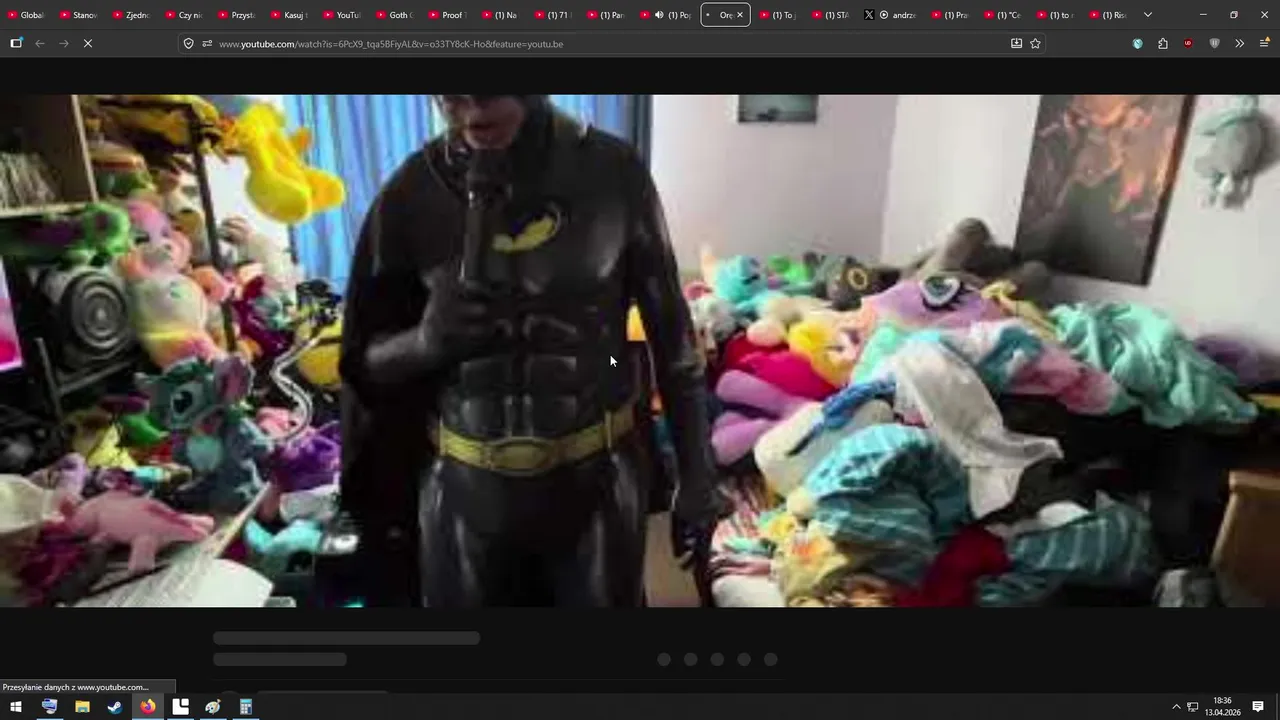Image resolution: width=1280 pixels, height=720 pixels.
Task: Switch to the 'Global' tab
Action: pyautogui.click(x=26, y=15)
